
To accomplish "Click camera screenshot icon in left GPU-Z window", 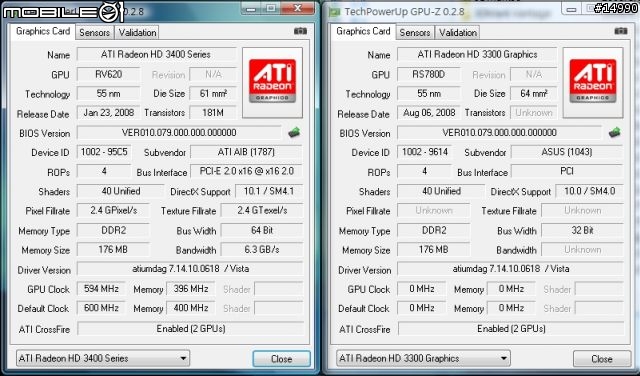I will point(300,31).
